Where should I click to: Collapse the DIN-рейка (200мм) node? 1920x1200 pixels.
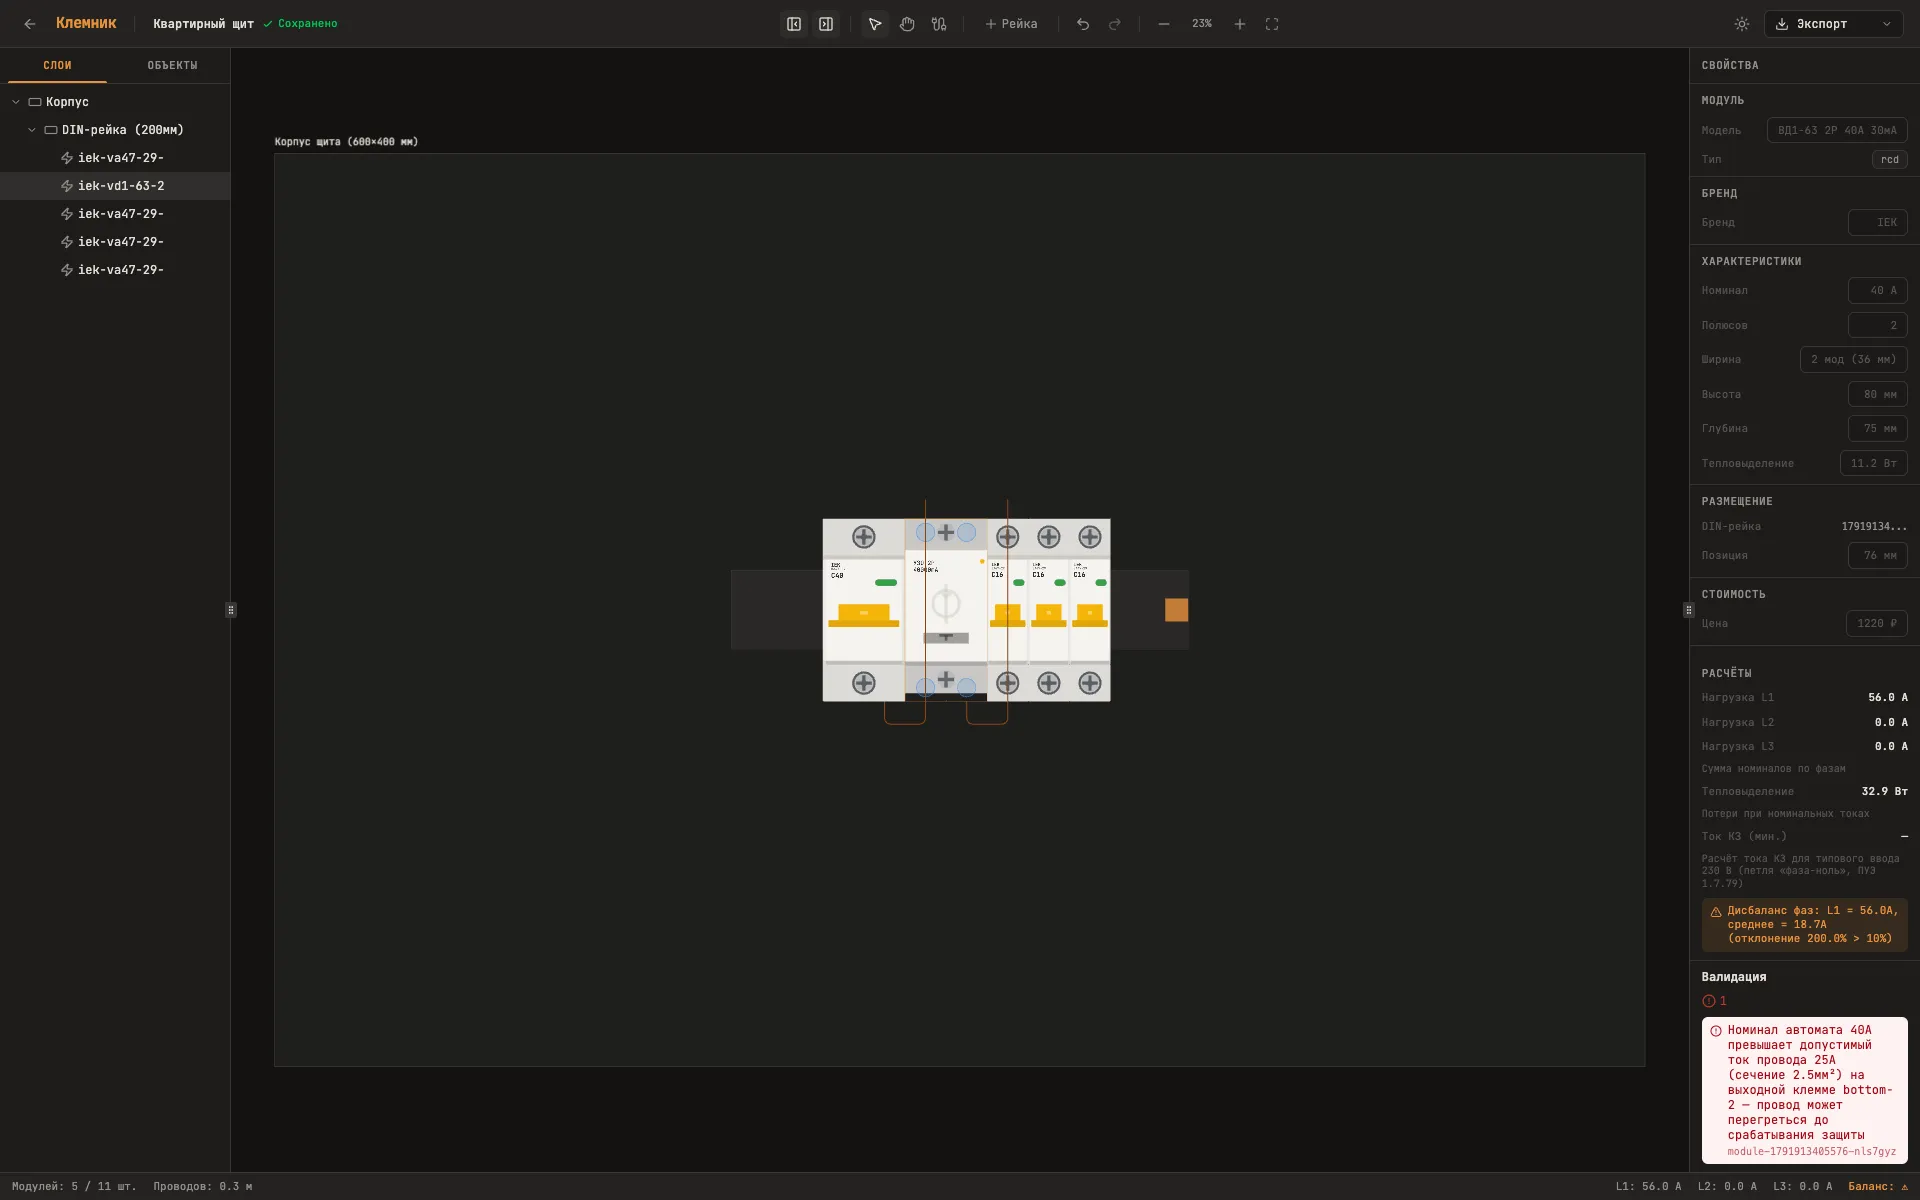pos(32,130)
